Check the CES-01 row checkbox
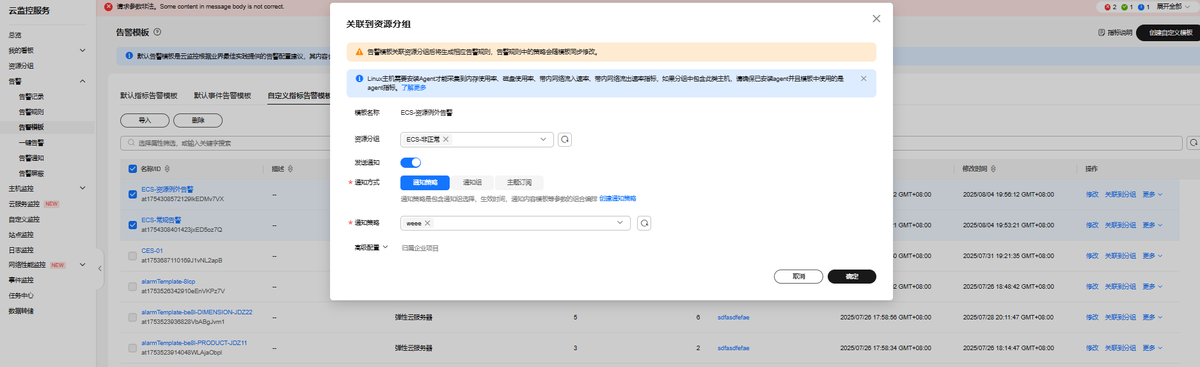This screenshot has width=1200, height=367. 132,255
